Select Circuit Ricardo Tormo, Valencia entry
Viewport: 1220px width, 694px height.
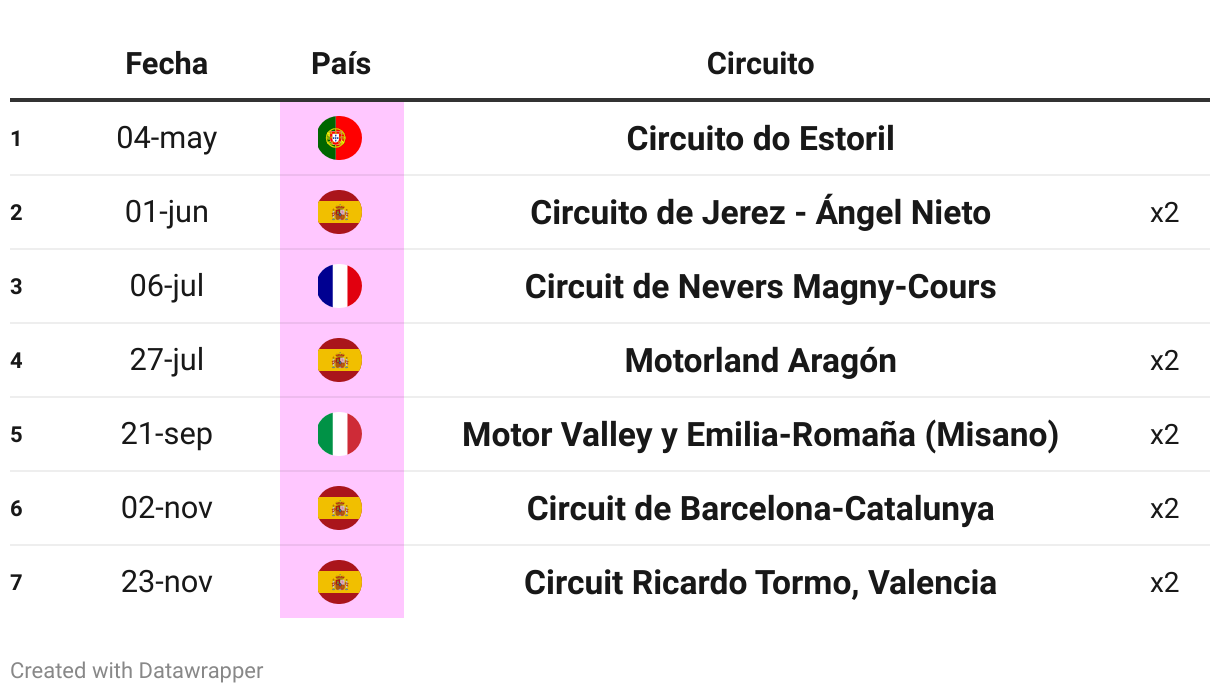(x=760, y=582)
